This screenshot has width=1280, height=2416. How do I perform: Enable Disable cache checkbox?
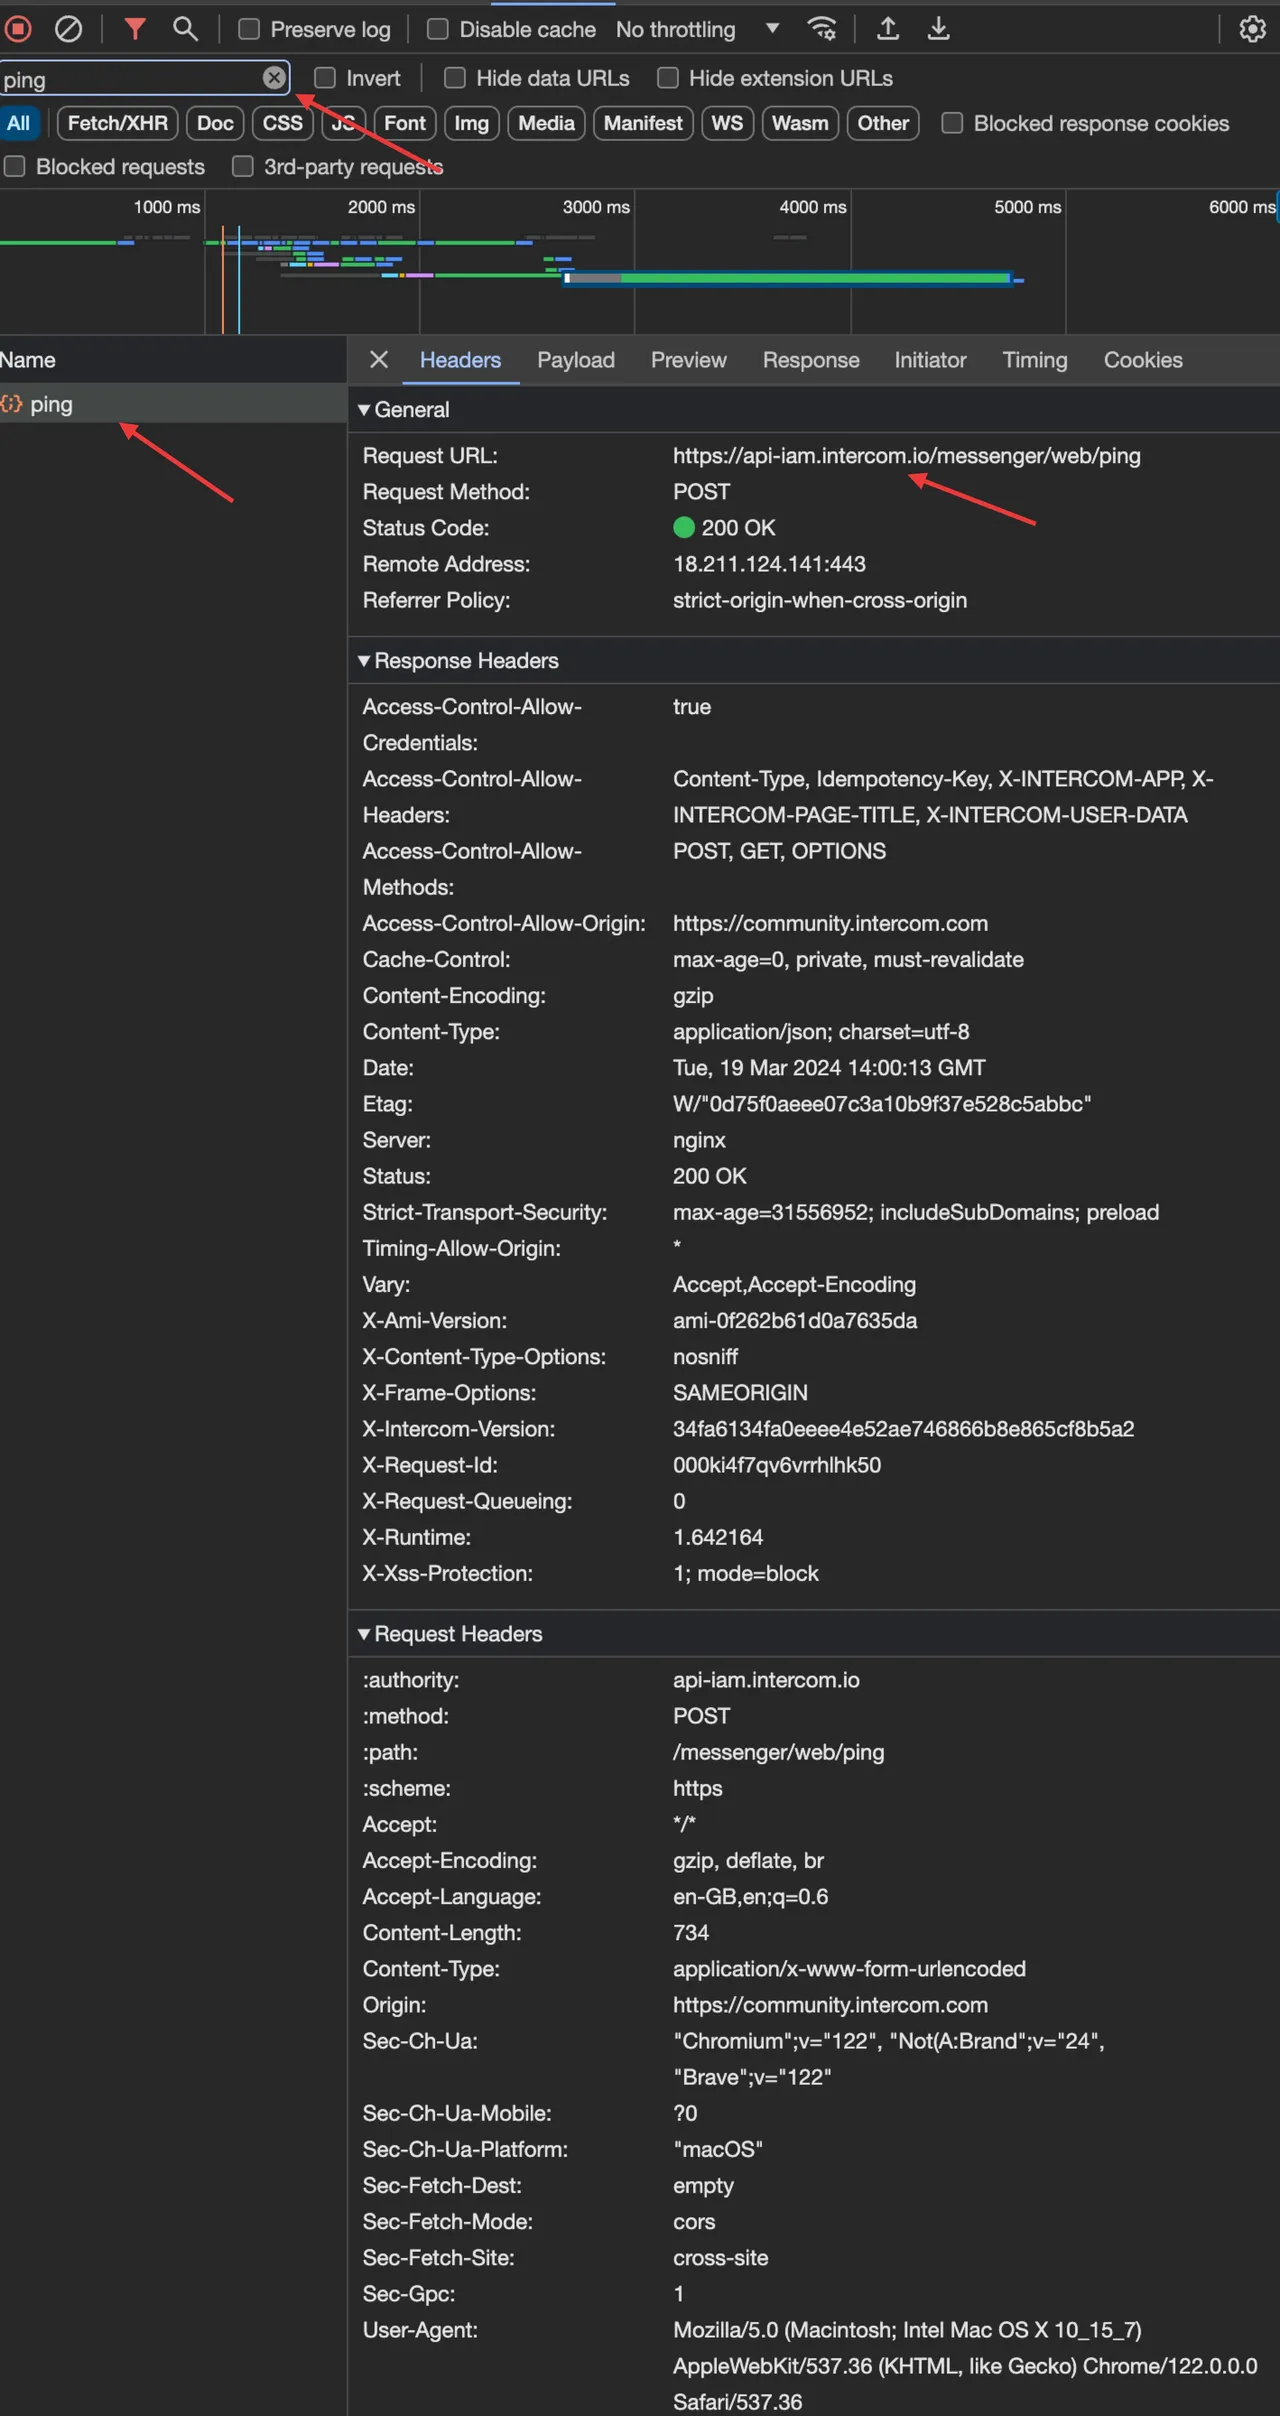click(438, 29)
